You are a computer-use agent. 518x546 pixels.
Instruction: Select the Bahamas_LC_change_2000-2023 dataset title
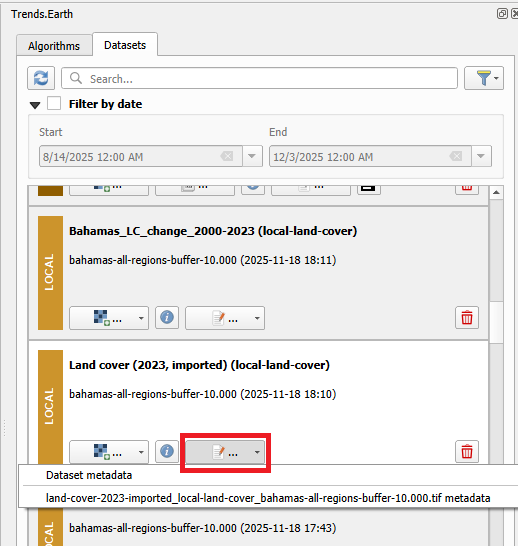pyautogui.click(x=213, y=231)
